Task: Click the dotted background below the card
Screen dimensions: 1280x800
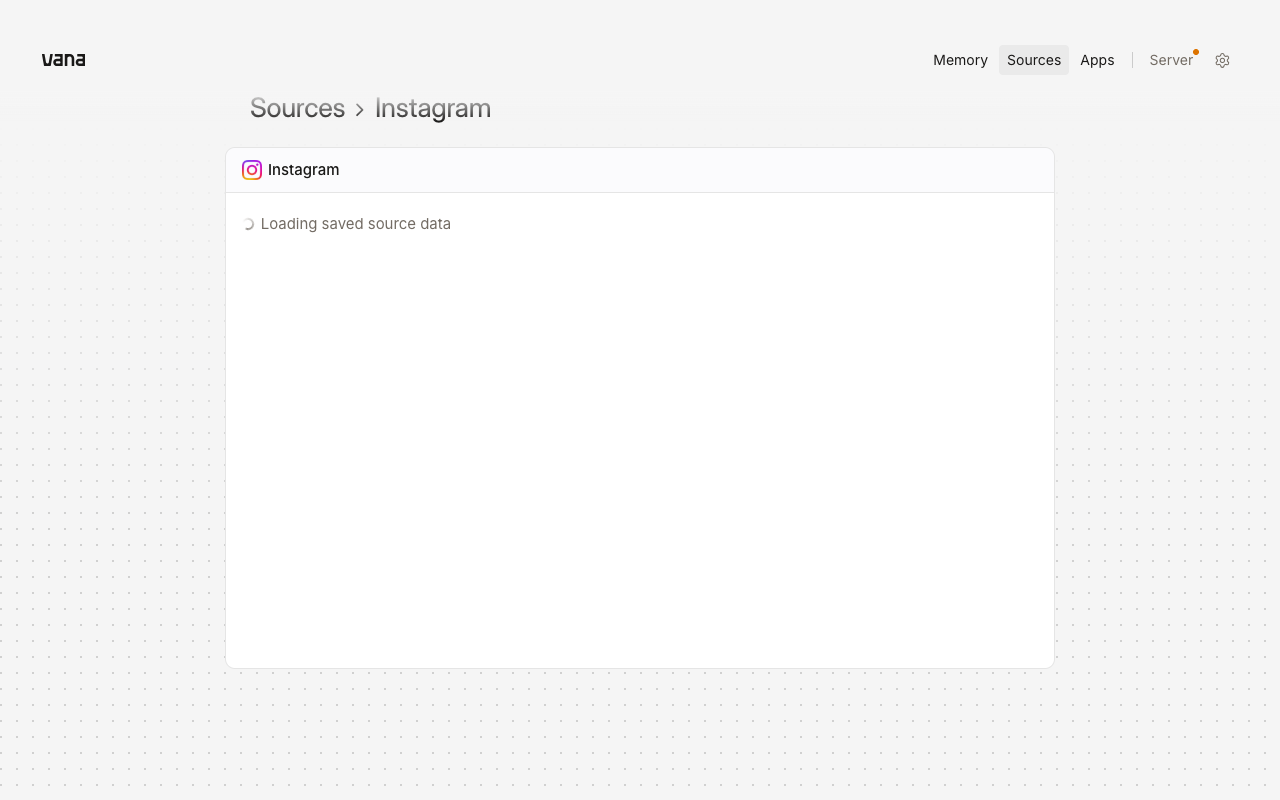Action: (x=640, y=735)
